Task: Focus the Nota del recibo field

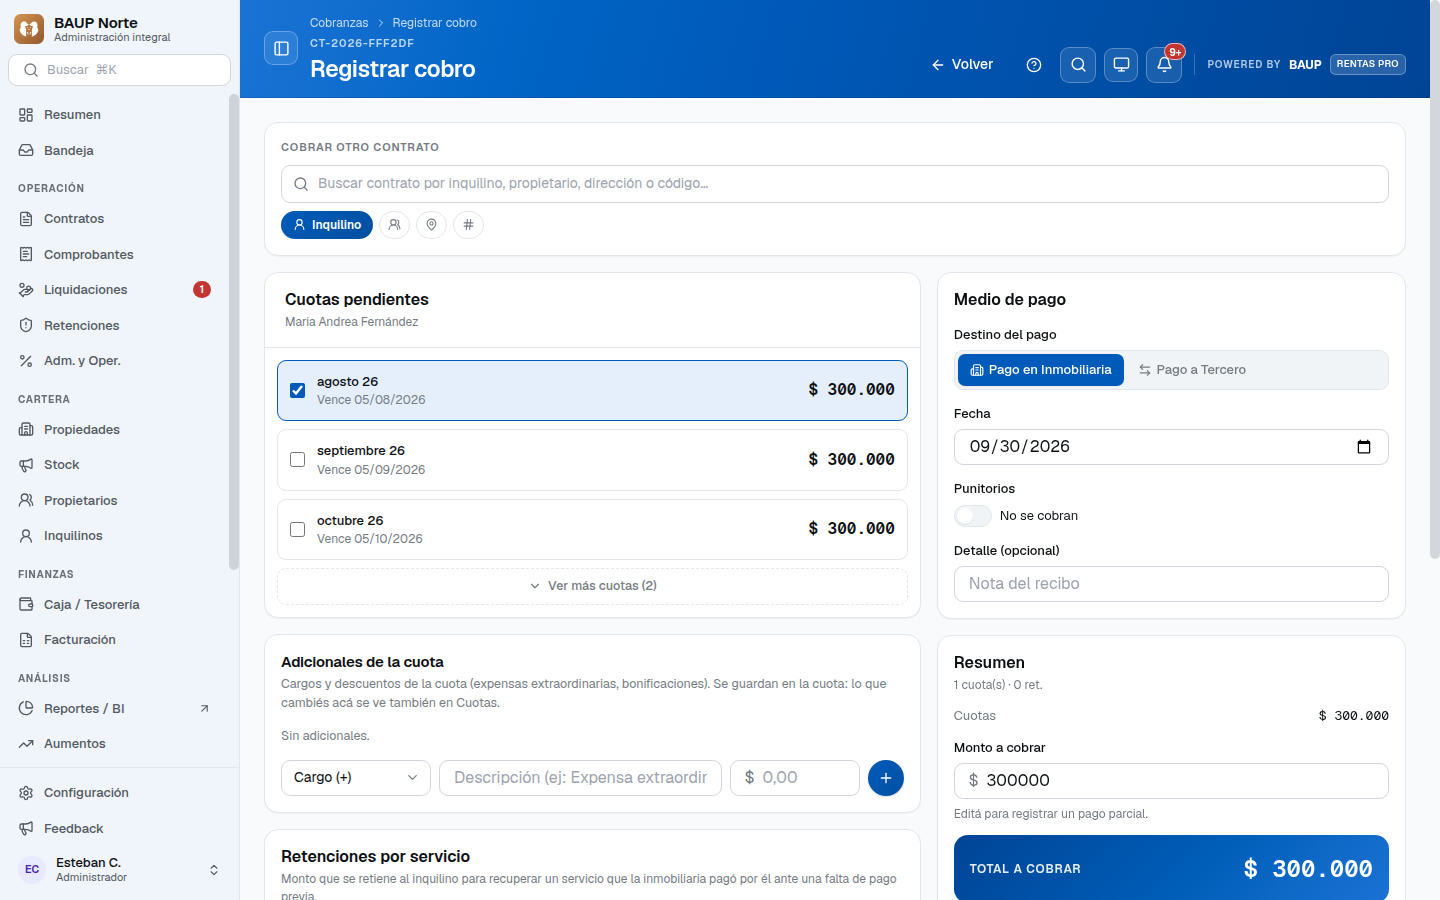Action: pyautogui.click(x=1171, y=584)
